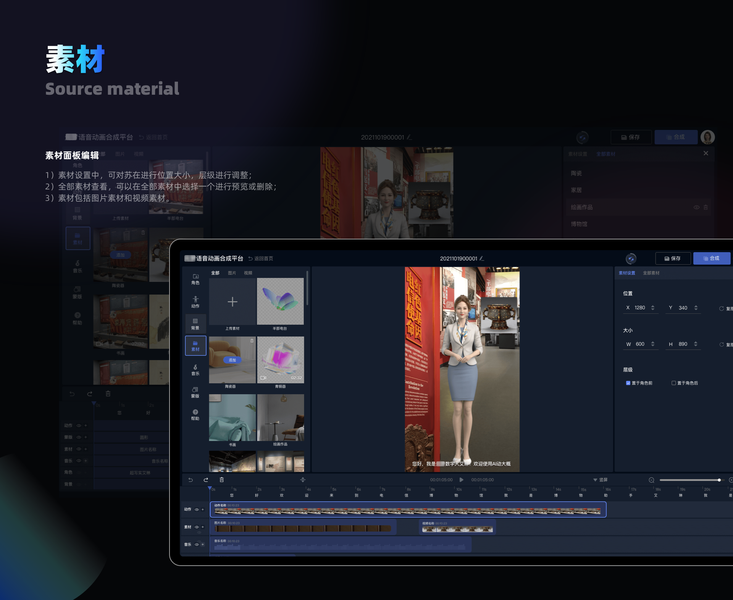This screenshot has width=733, height=600.
Task: Click the 返回首页 return-home link
Action: 260,259
